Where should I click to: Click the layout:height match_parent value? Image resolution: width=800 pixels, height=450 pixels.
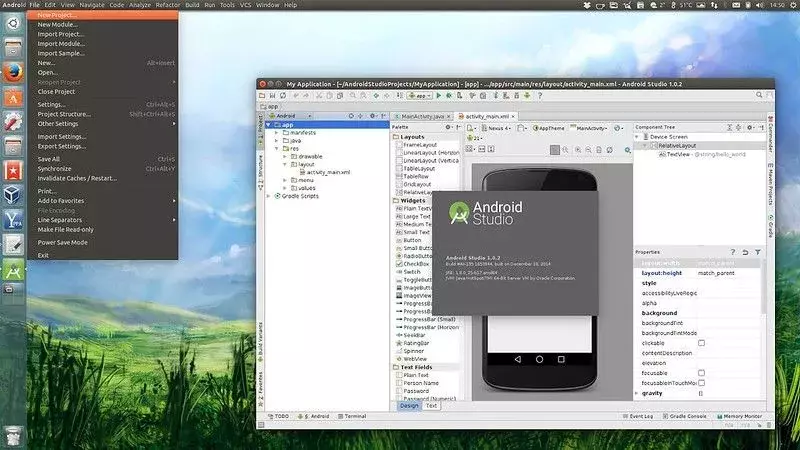pyautogui.click(x=716, y=273)
